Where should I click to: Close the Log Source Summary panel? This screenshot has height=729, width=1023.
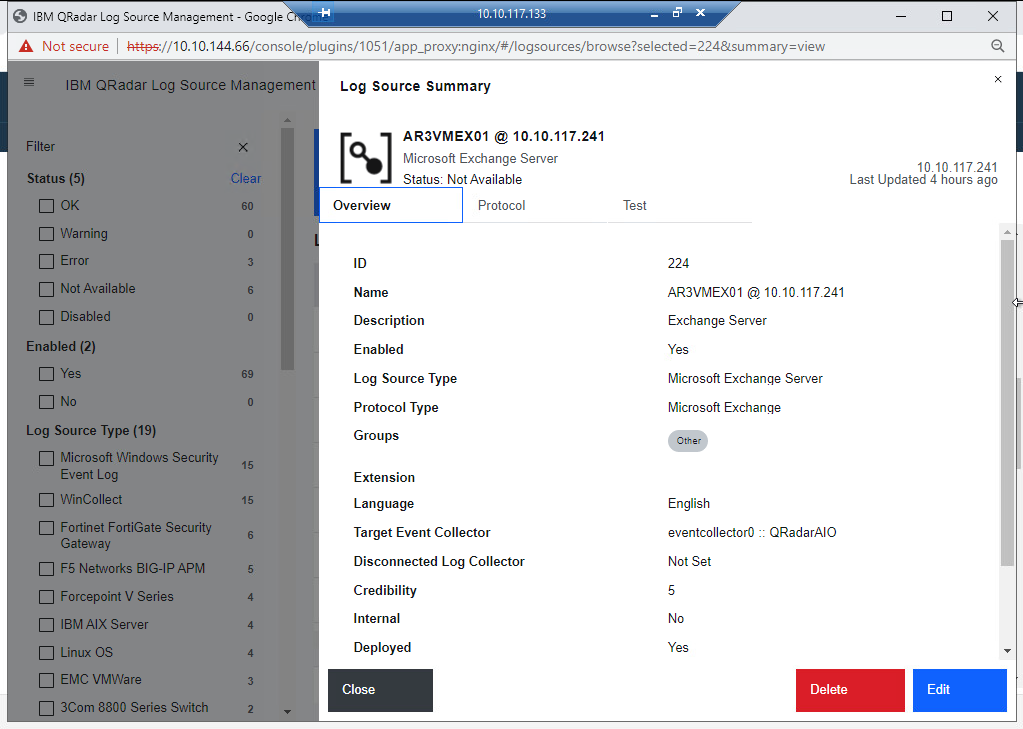click(x=998, y=79)
